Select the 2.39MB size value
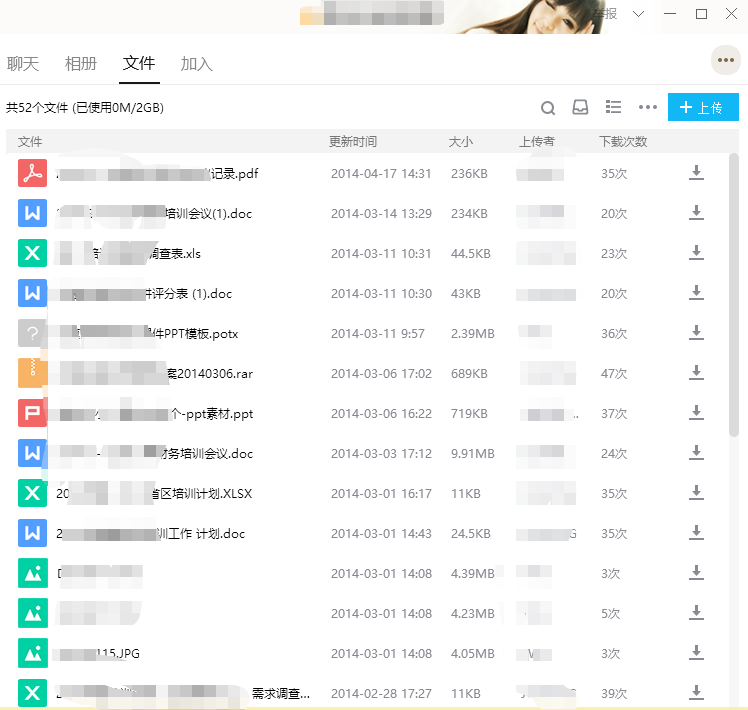Viewport: 748px width, 710px height. (x=473, y=334)
